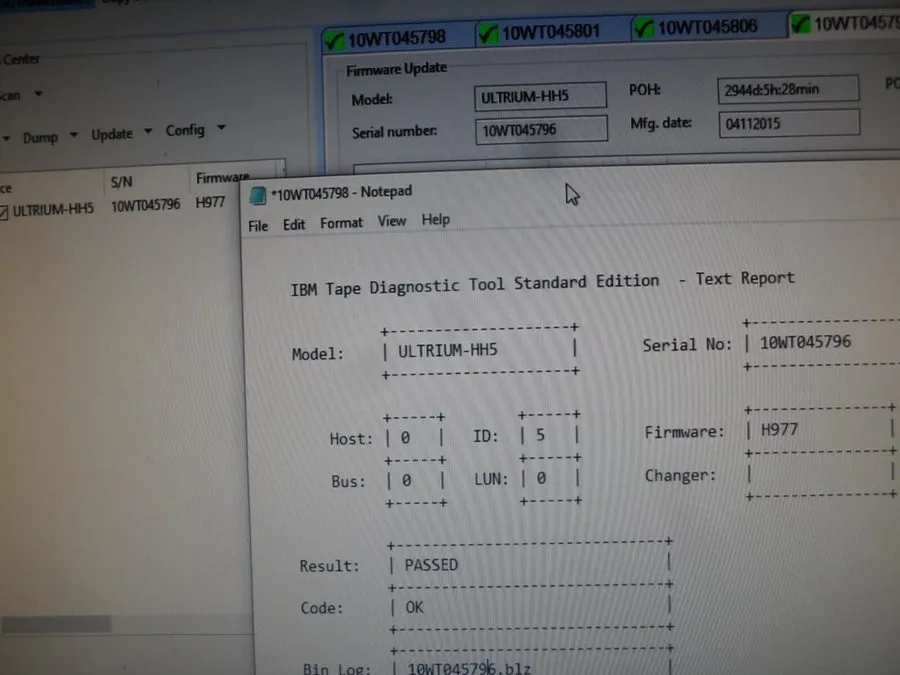Click the horizontal scrollbar in device panel
Screen dimensions: 900x675
(56, 624)
